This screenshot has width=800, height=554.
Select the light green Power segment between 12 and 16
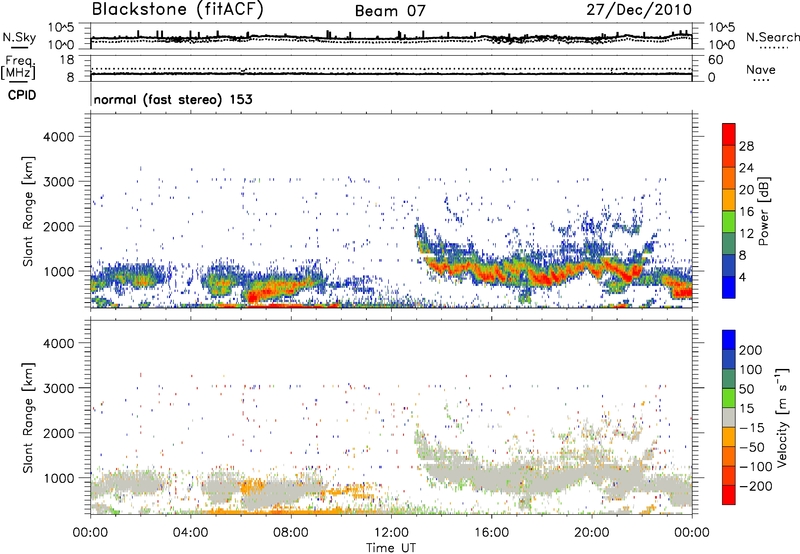[729, 222]
